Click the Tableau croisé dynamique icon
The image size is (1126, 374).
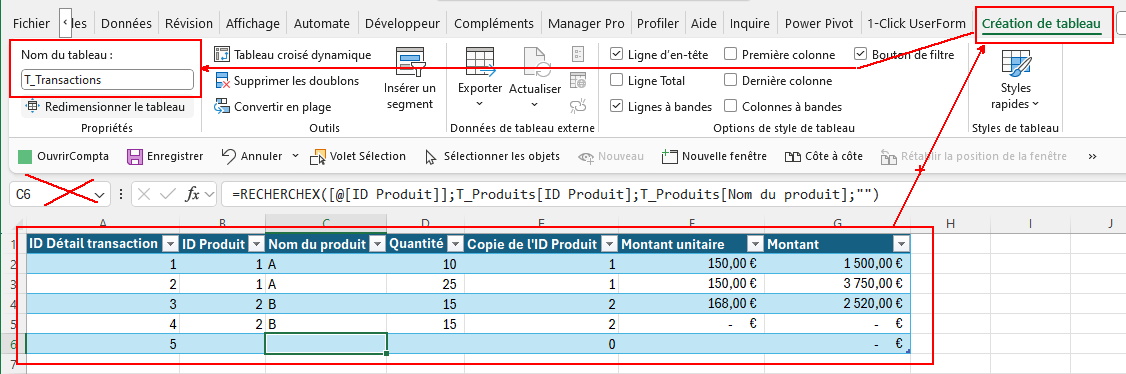(x=222, y=55)
